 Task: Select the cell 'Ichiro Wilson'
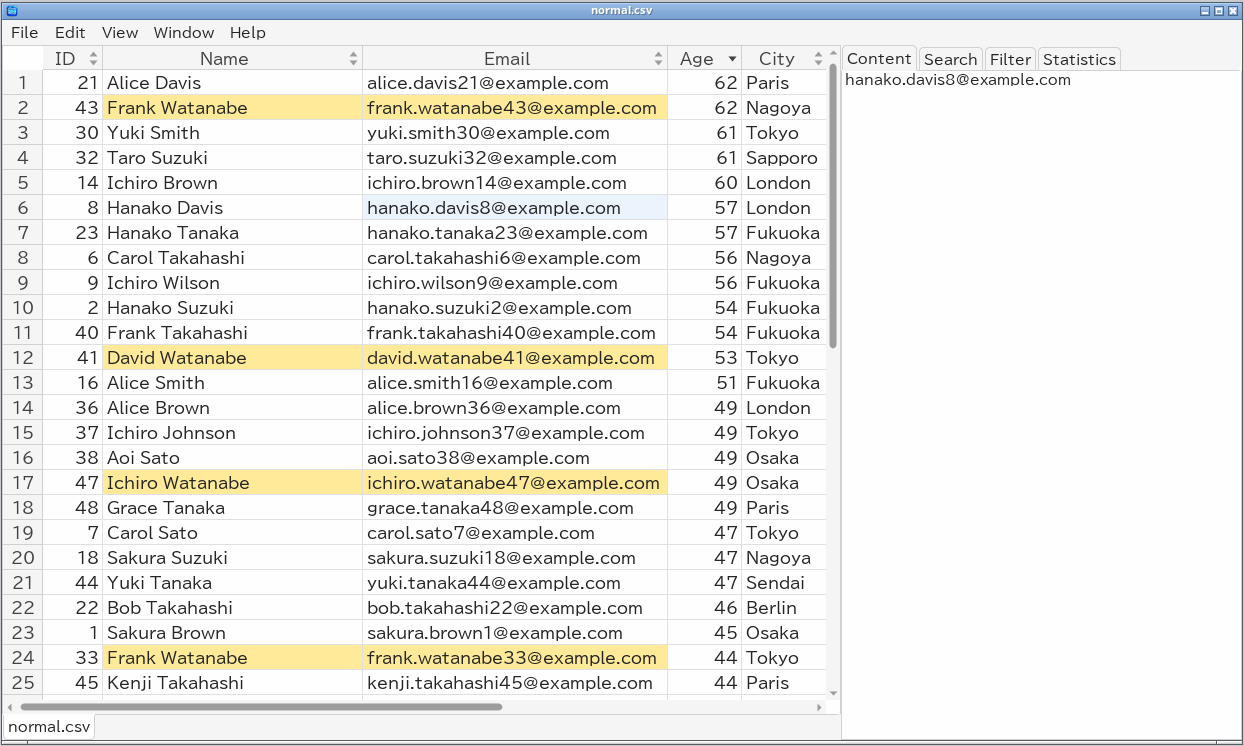232,283
